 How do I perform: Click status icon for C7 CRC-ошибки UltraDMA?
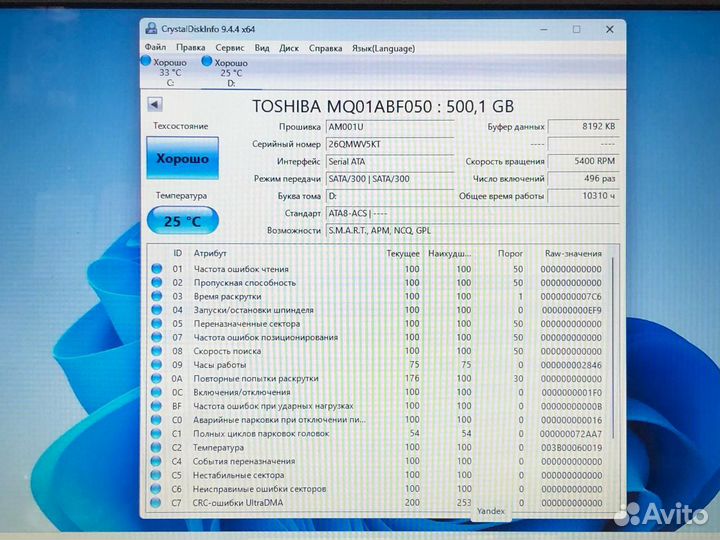pos(156,502)
